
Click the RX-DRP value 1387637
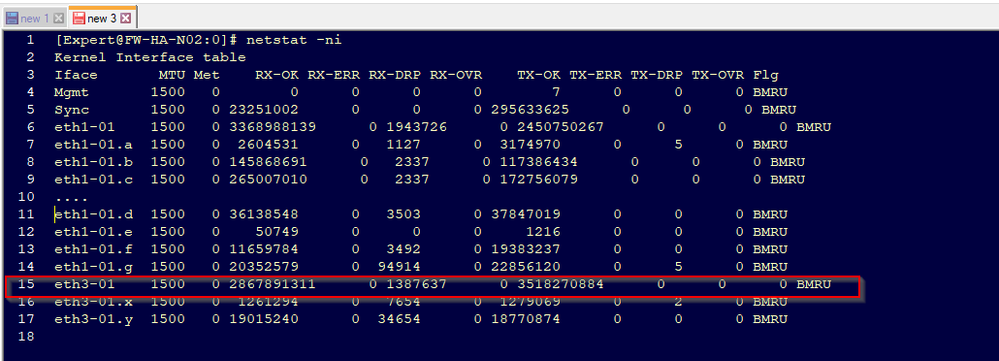pos(416,284)
